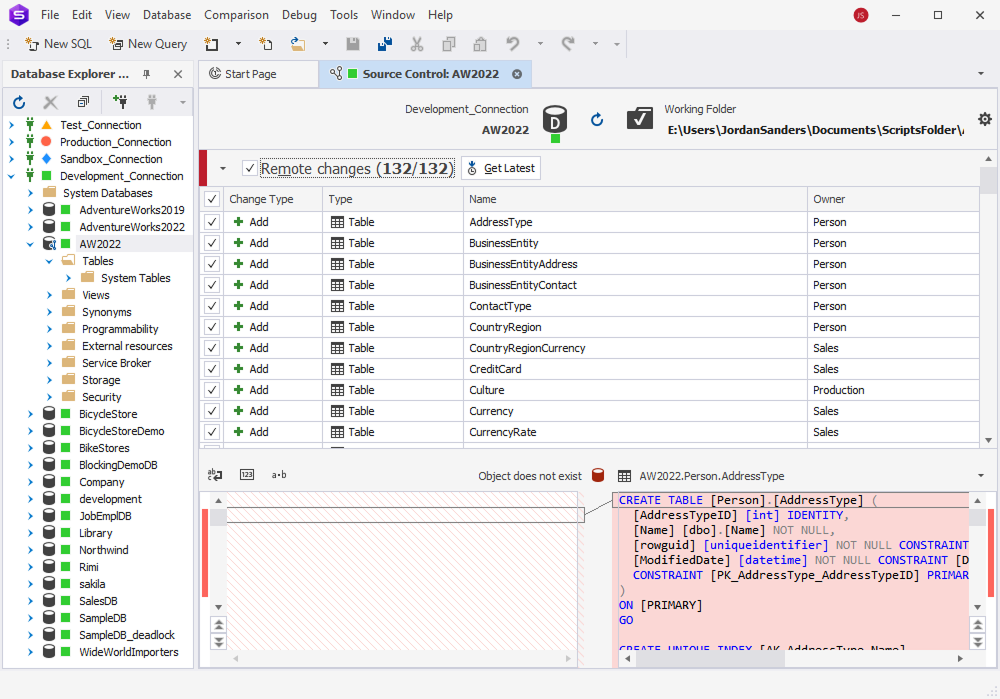Viewport: 1000px width, 699px height.
Task: Refresh the AW2022 source control status
Action: pyautogui.click(x=597, y=119)
